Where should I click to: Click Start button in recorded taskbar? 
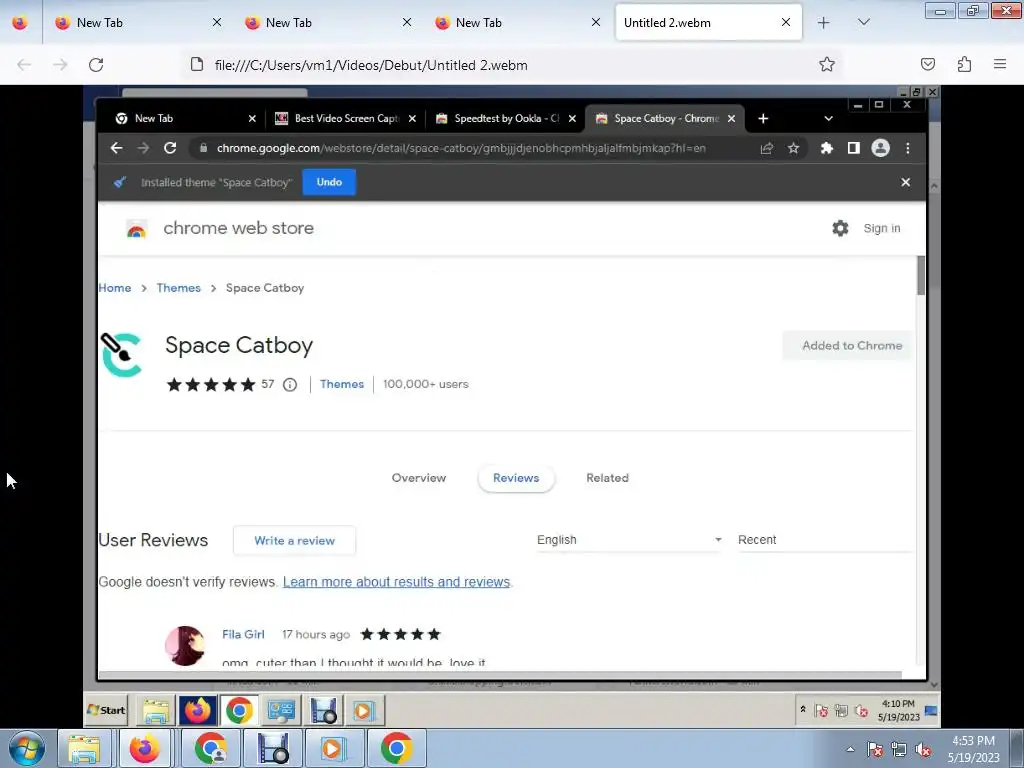coord(106,710)
